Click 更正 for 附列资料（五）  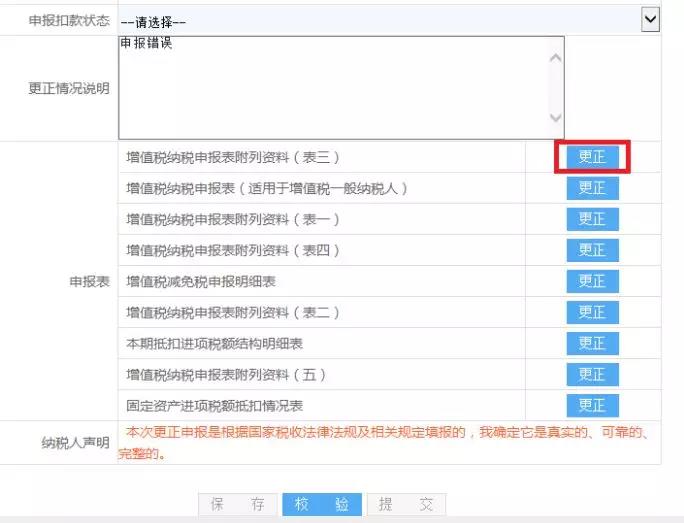[592, 375]
